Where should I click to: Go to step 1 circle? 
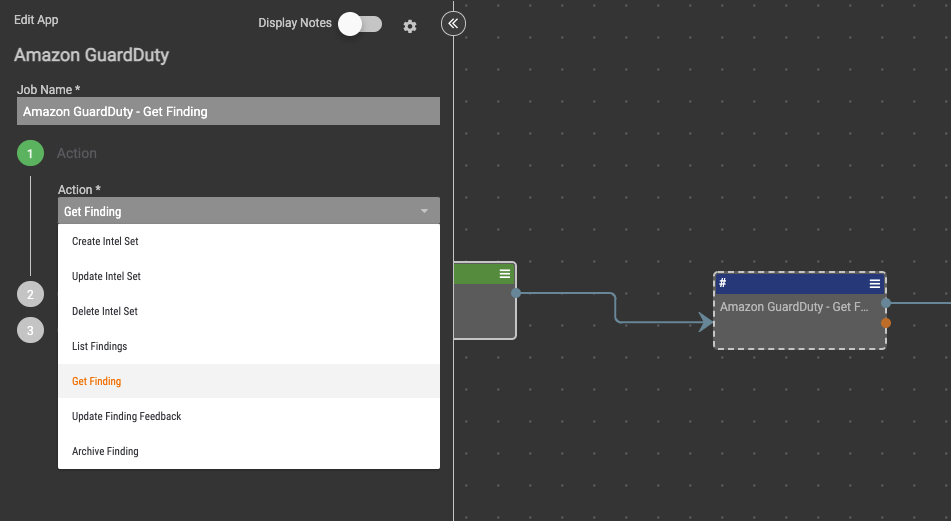click(30, 153)
